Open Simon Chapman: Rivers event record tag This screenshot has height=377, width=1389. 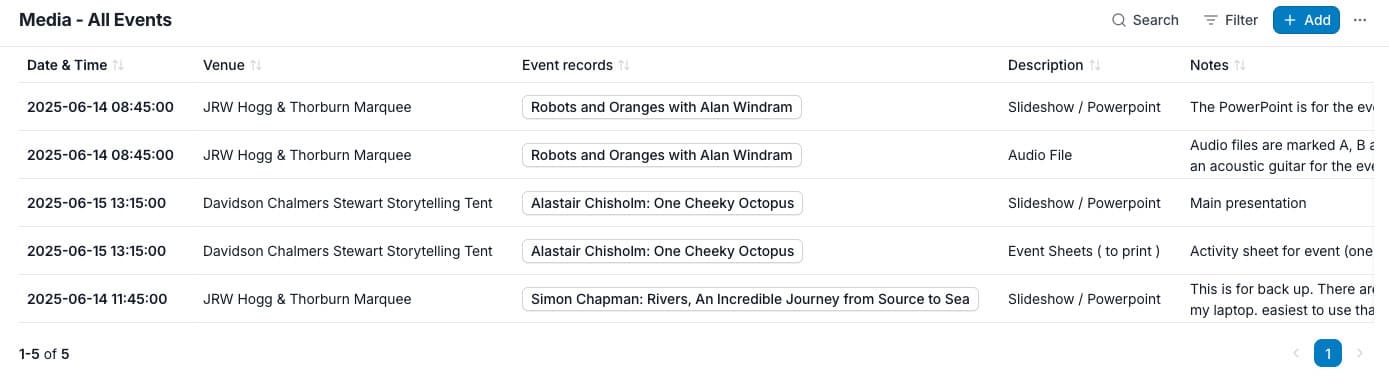coord(750,299)
